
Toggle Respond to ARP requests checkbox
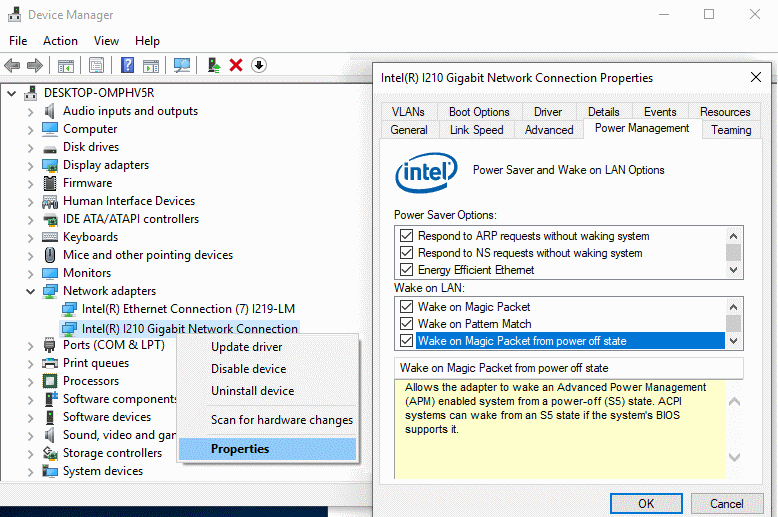406,236
